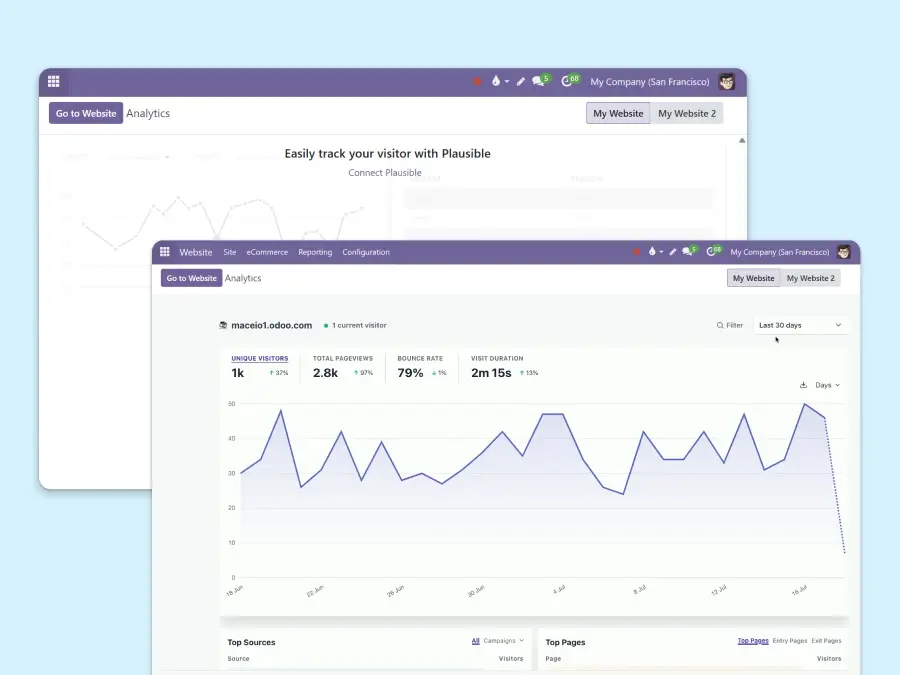Expand the Days interval dropdown
900x675 pixels.
coord(827,385)
